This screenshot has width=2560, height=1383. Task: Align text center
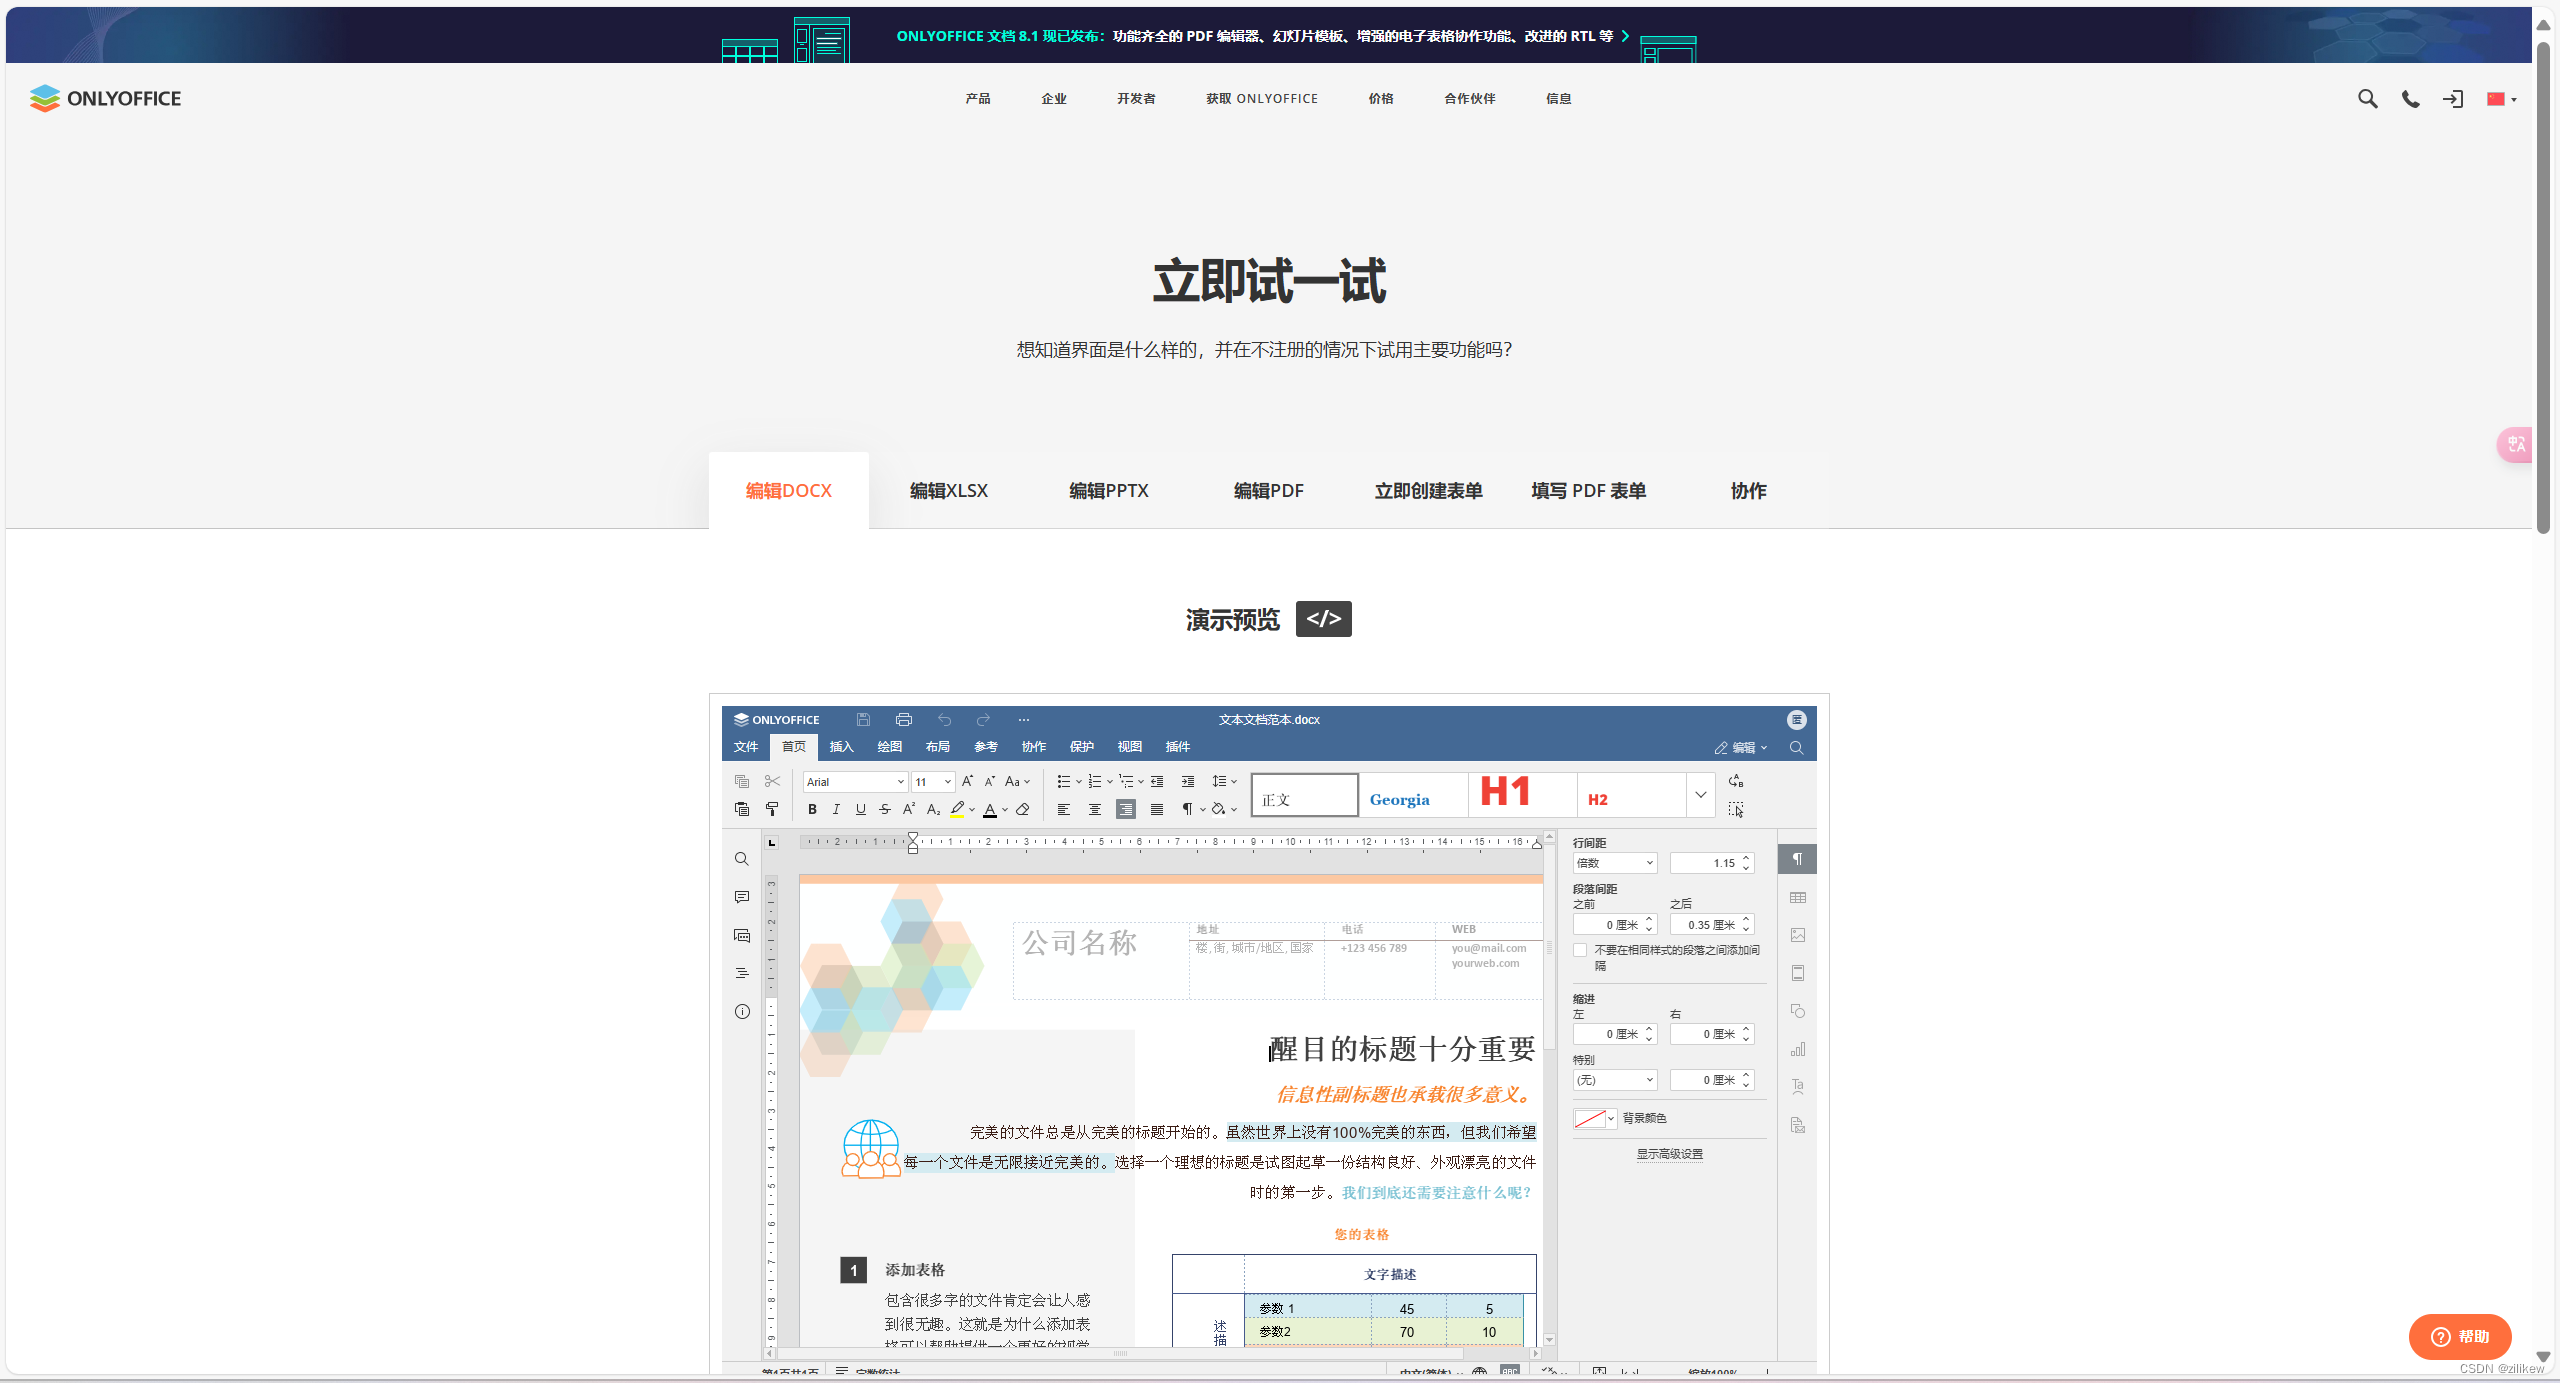click(1095, 809)
